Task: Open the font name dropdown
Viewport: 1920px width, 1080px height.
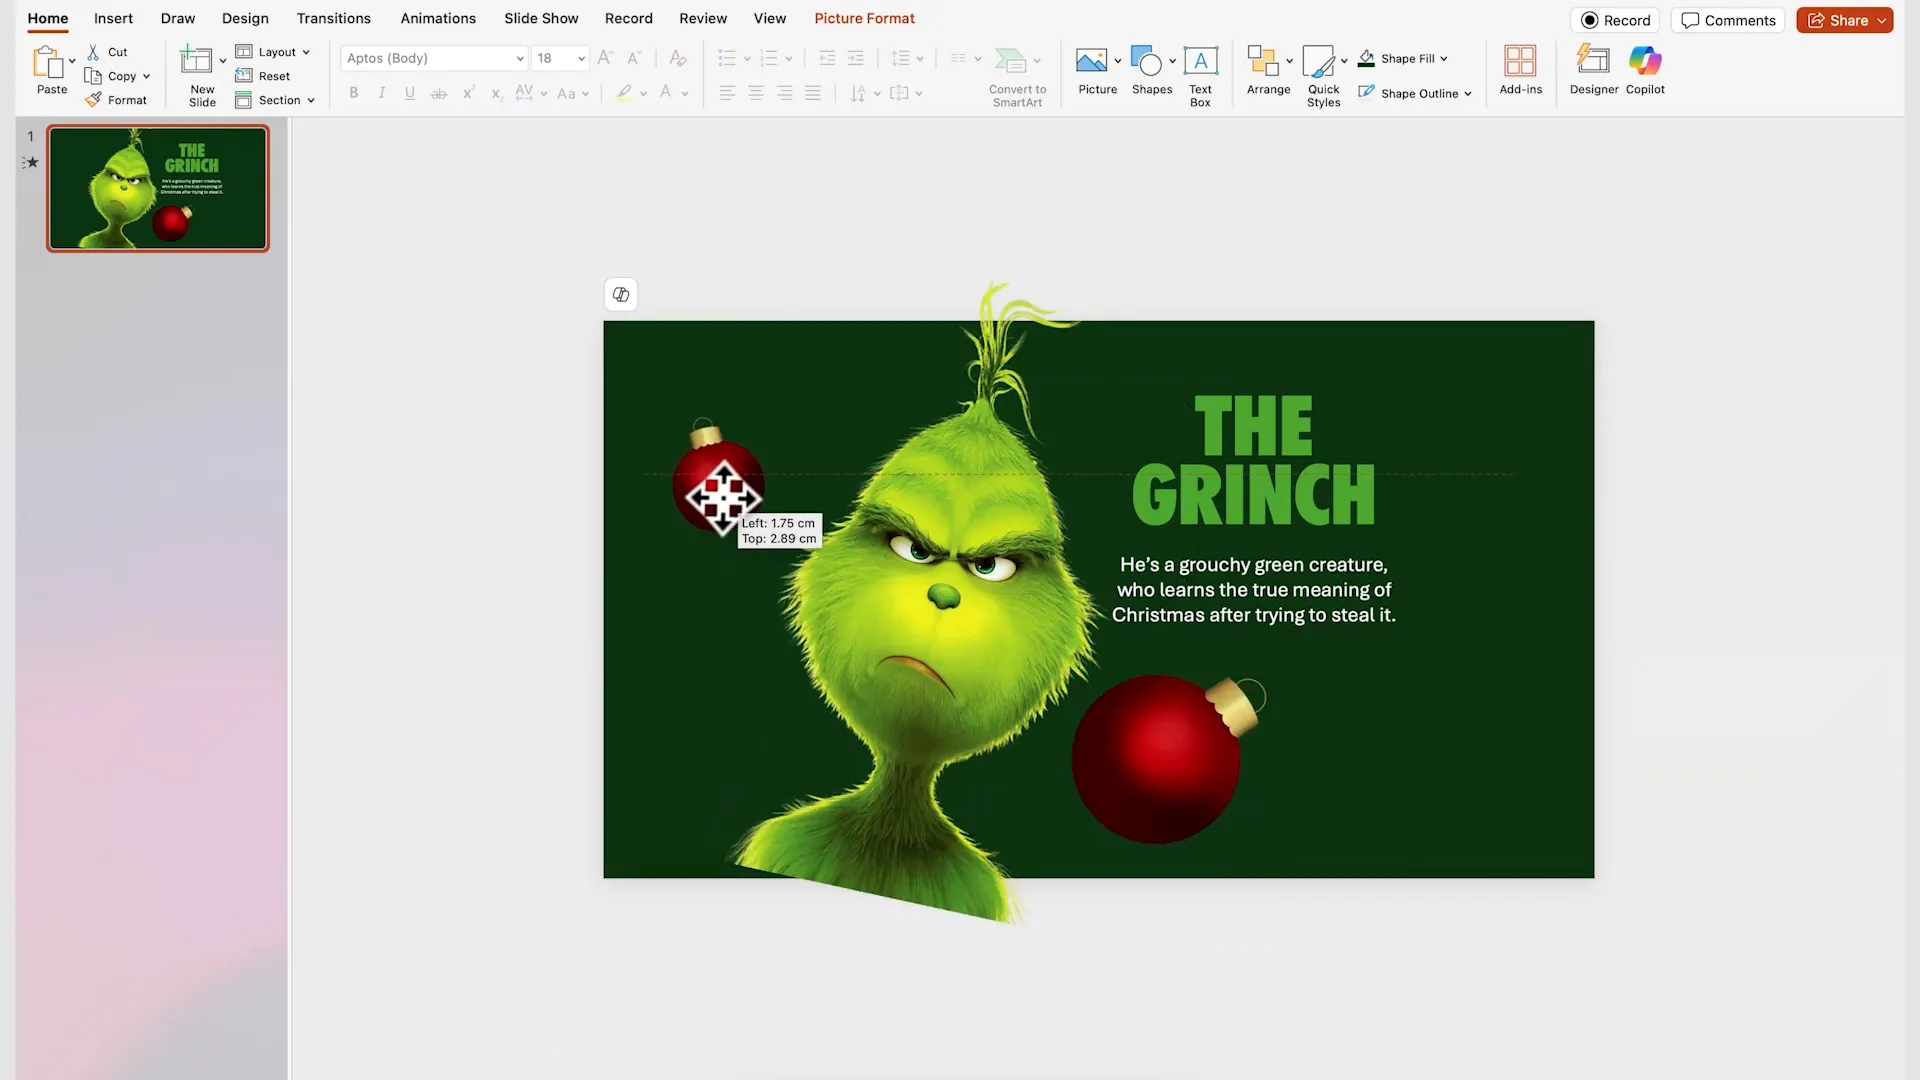Action: (x=520, y=58)
